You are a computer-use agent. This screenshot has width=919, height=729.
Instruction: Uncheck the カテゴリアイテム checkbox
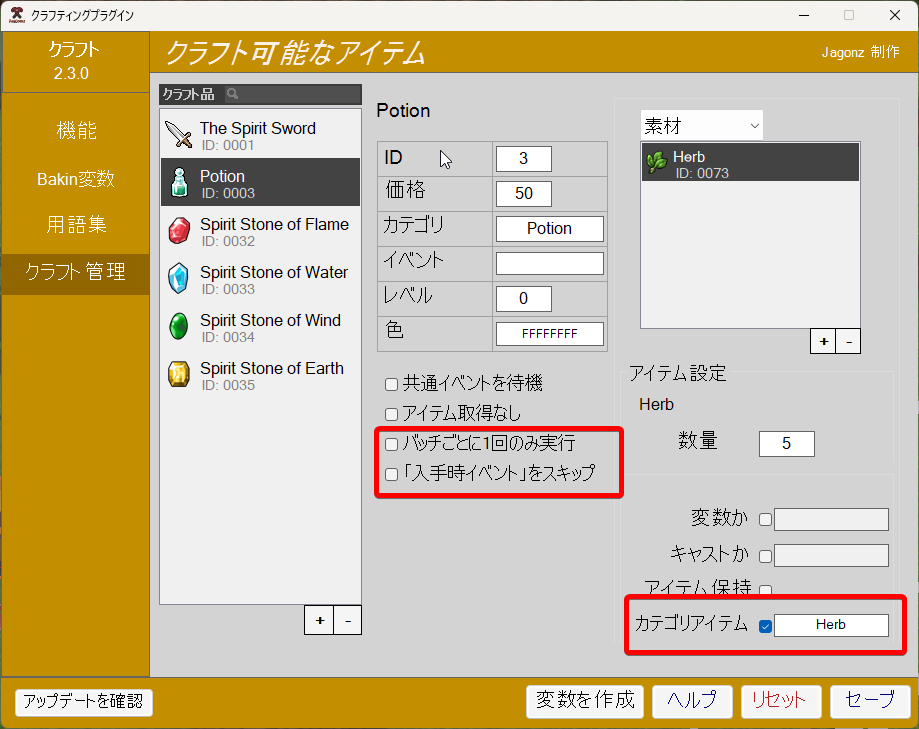765,626
